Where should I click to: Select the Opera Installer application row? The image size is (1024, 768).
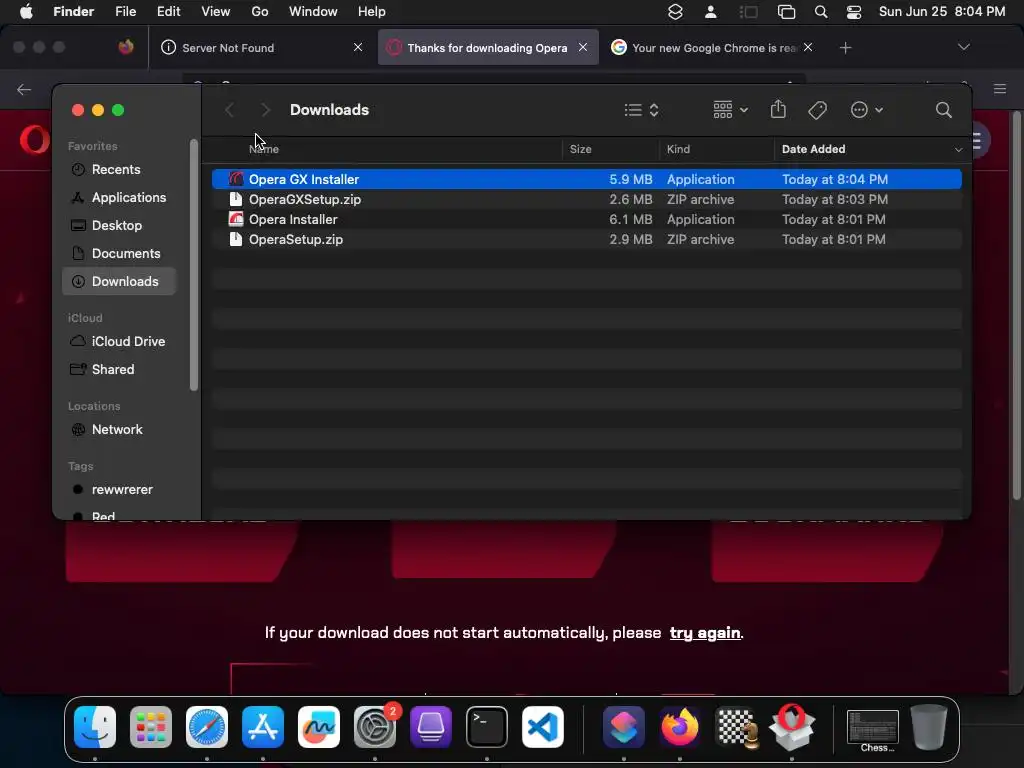(x=586, y=219)
